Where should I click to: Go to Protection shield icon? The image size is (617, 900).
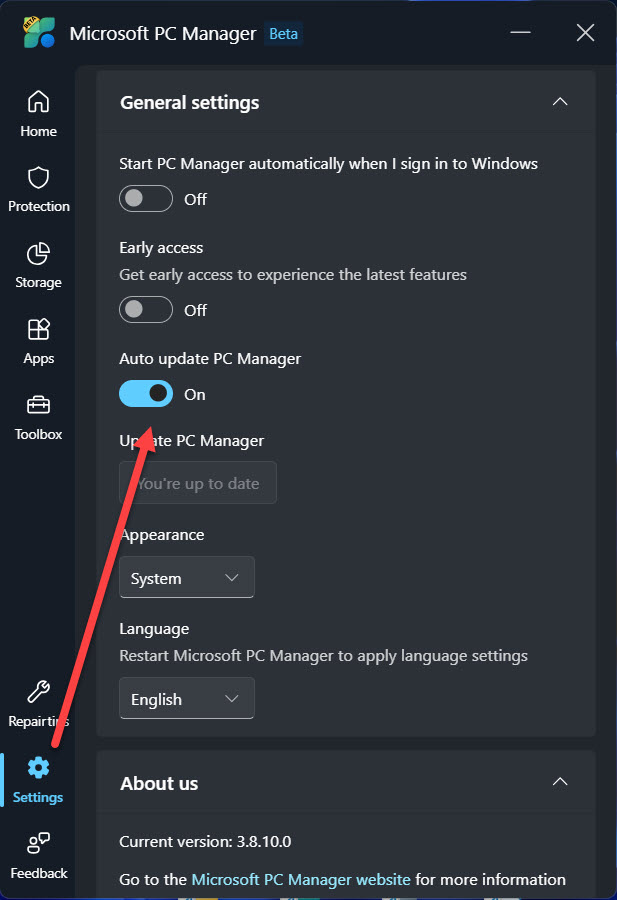[x=38, y=178]
